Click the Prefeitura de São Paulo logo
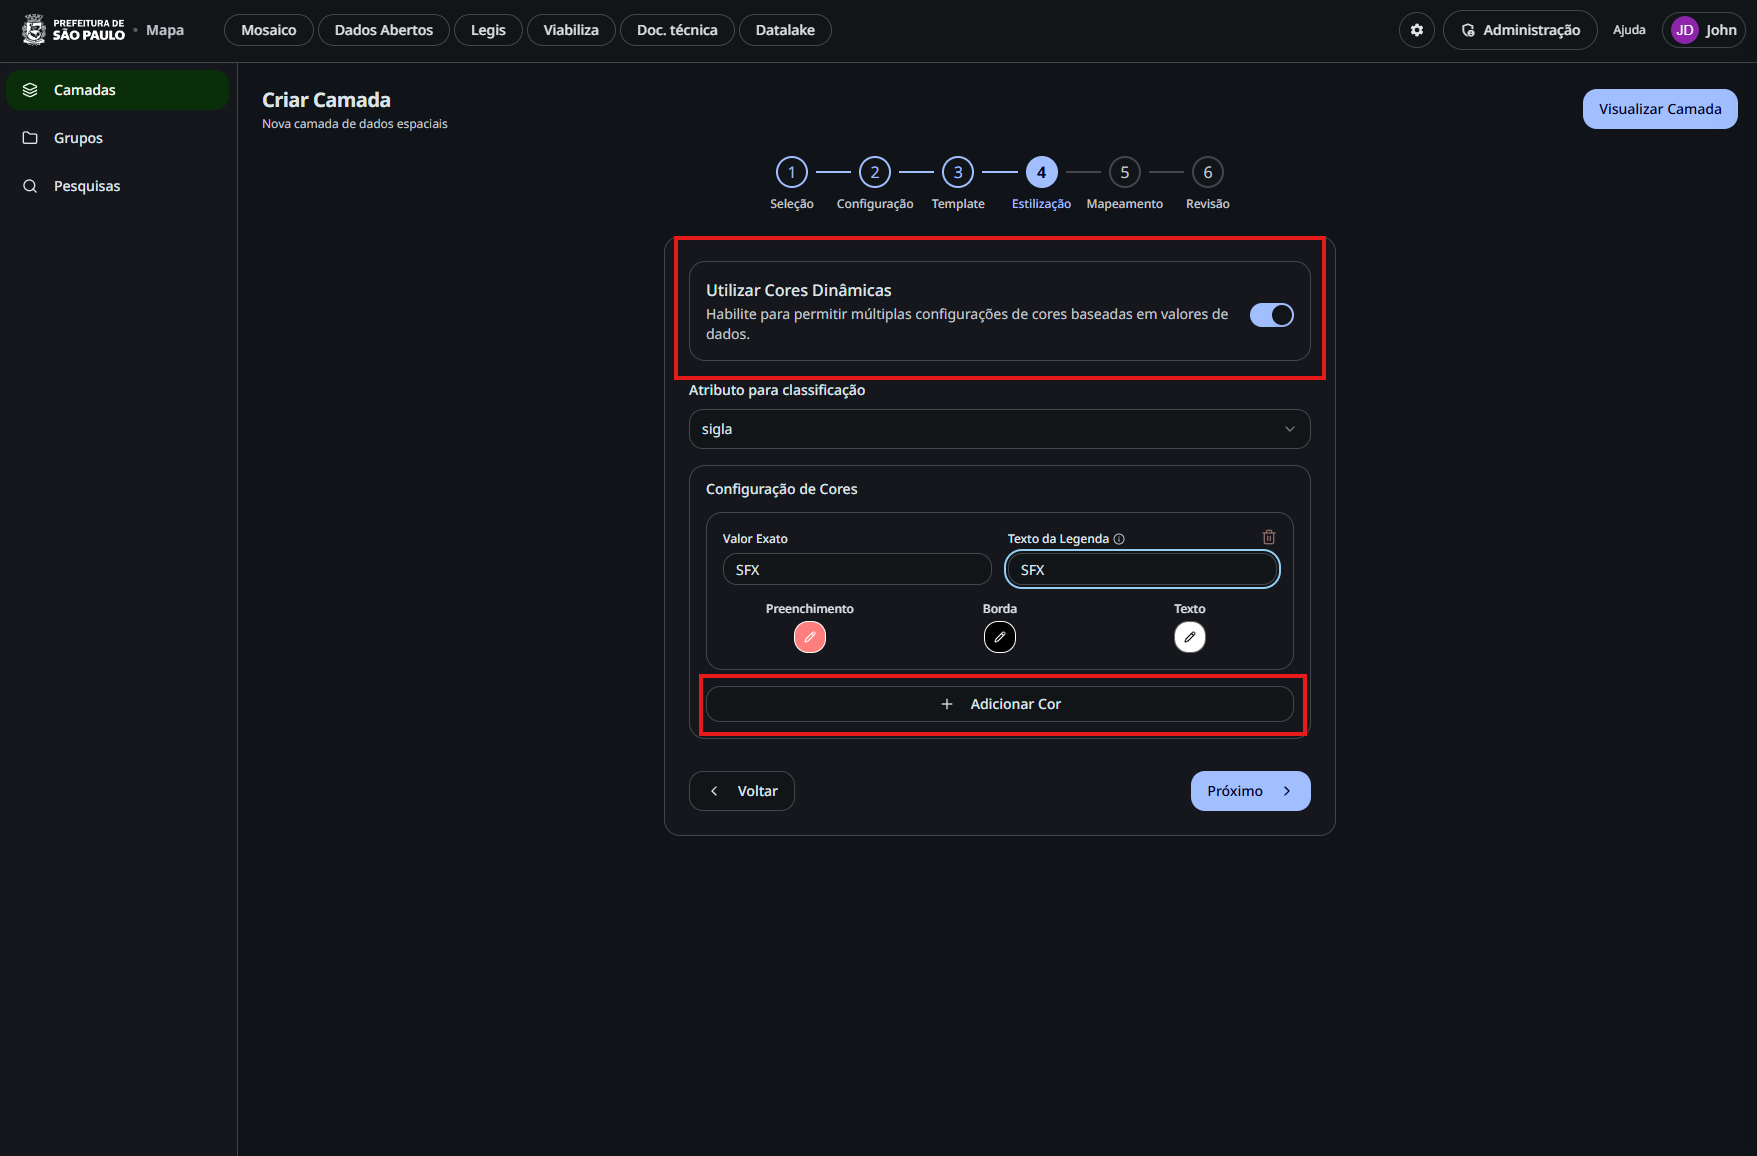Screen dimensions: 1757x1156 click(x=74, y=29)
